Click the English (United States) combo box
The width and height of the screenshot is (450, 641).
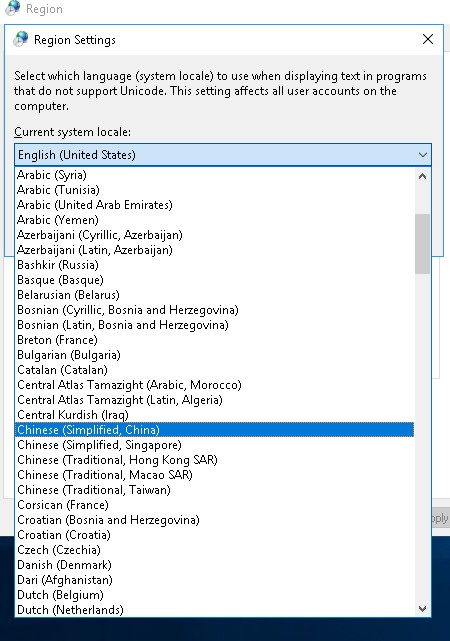(223, 155)
